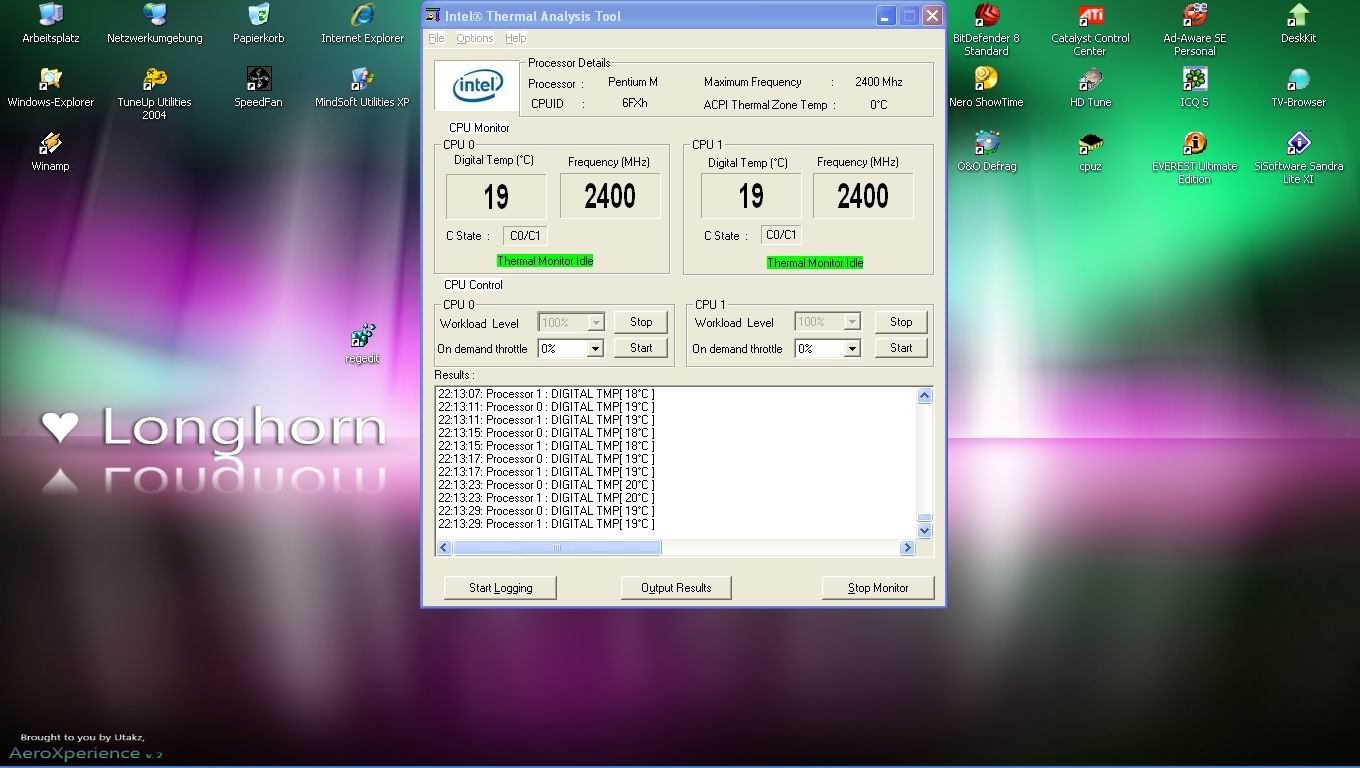This screenshot has height=768, width=1360.
Task: Open the Arbeitsplatz desktop icon
Action: coord(50,24)
